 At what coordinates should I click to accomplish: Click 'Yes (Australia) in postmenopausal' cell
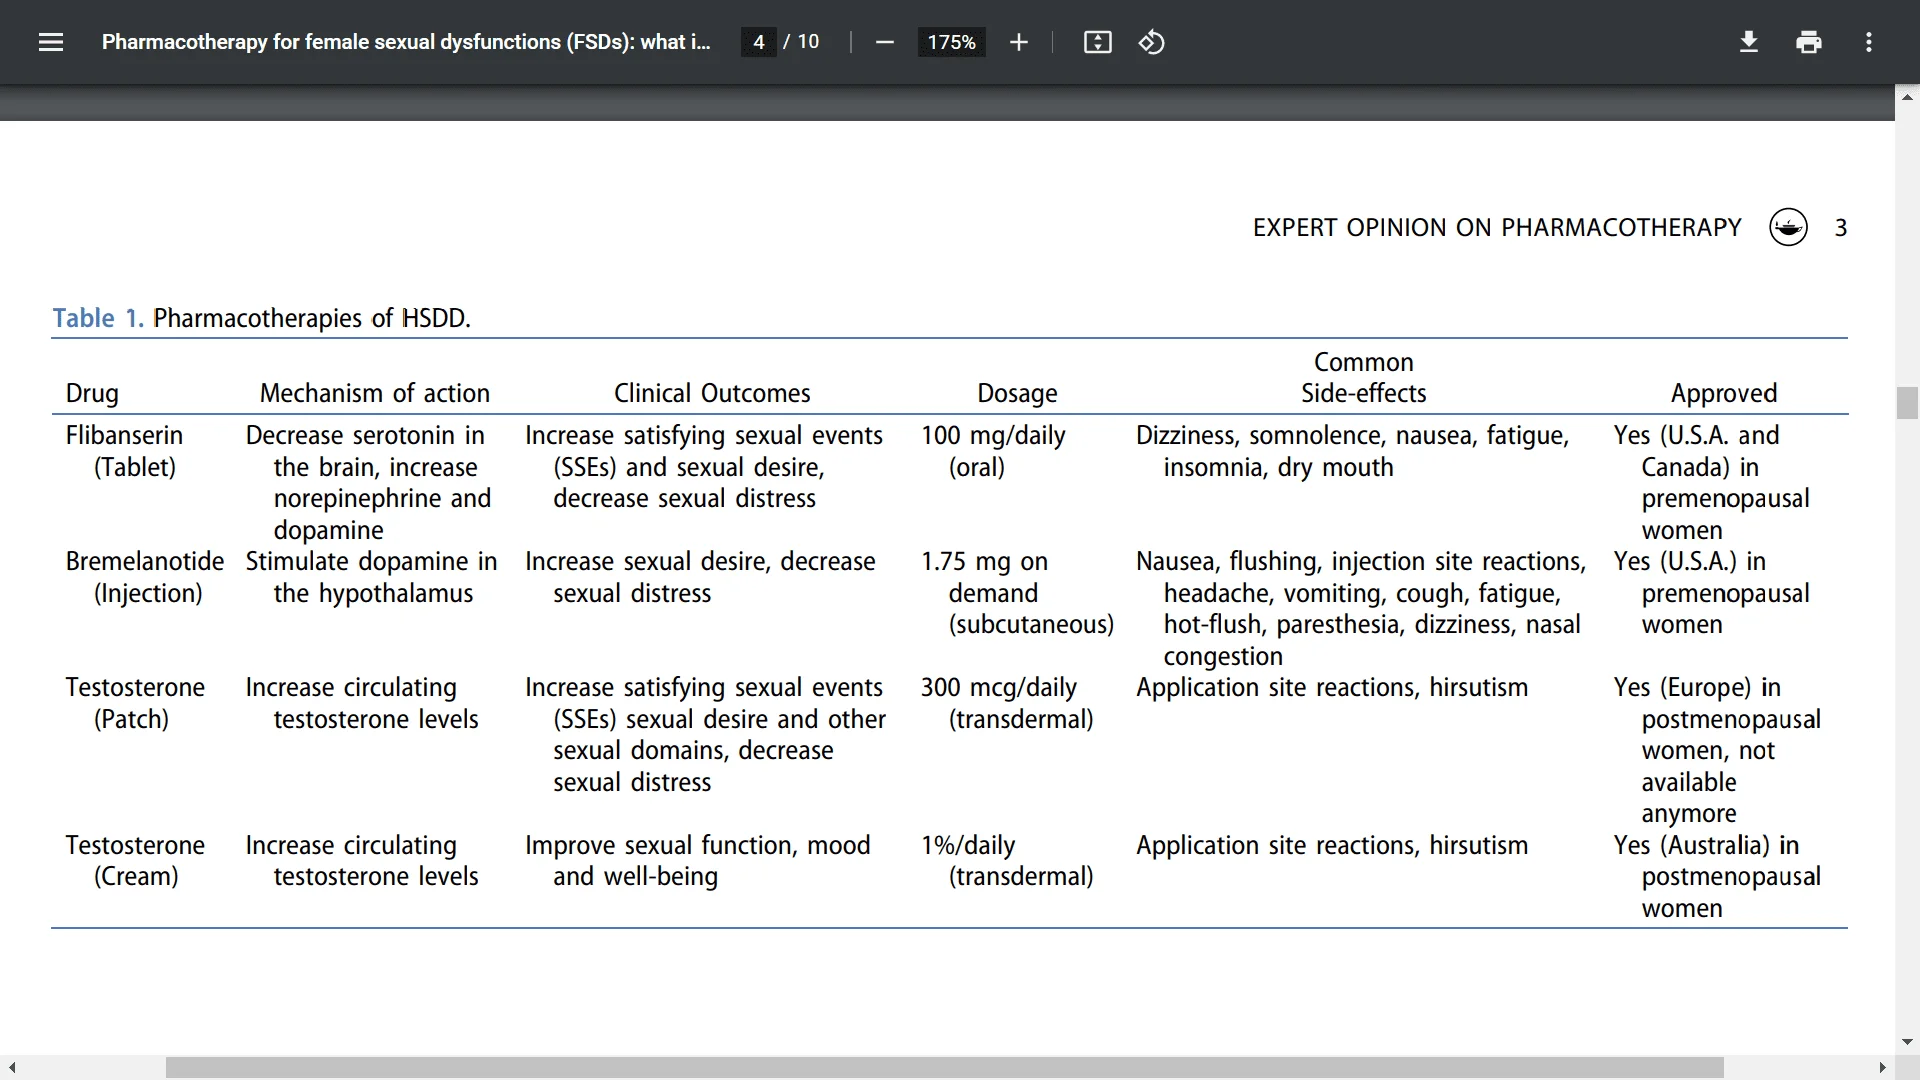[x=1717, y=876]
